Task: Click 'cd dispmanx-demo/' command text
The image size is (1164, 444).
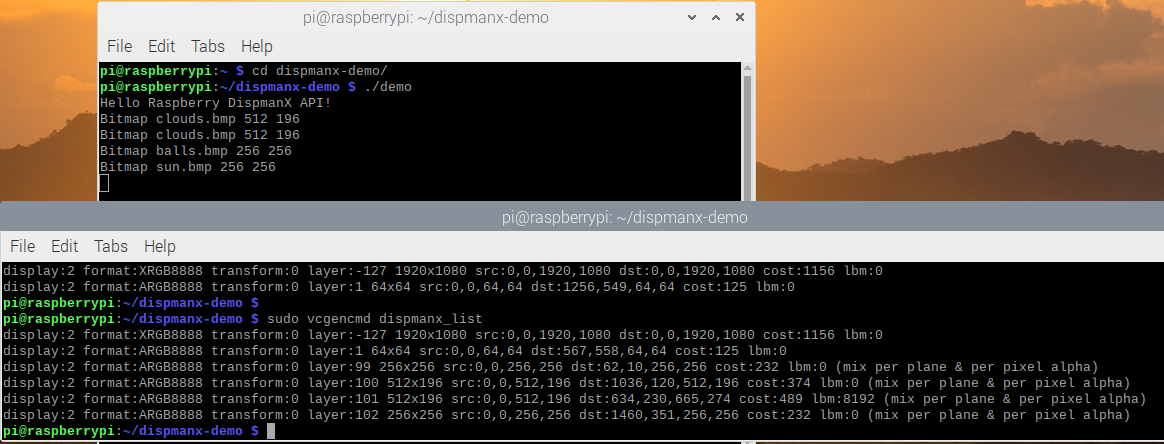Action: 320,71
